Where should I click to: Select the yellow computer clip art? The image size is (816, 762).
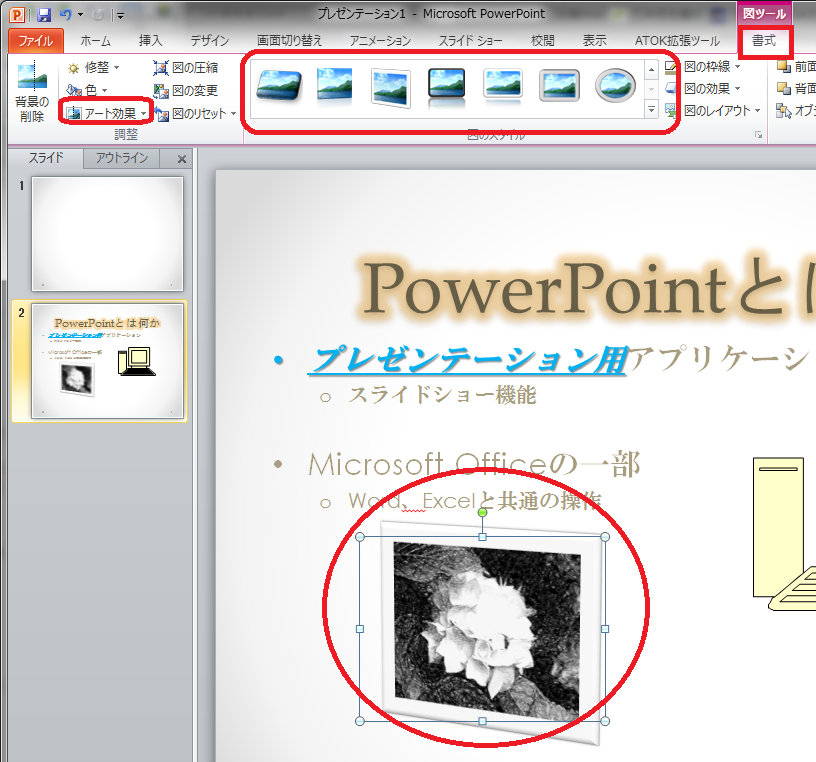(x=784, y=534)
